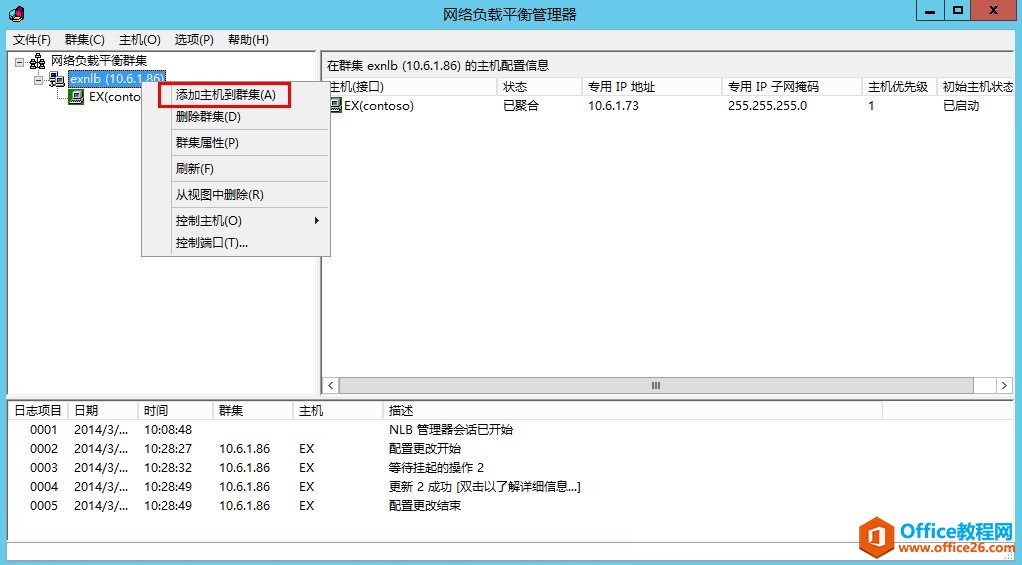Sort by 主机优先级 column header
The height and width of the screenshot is (565, 1022).
click(899, 87)
